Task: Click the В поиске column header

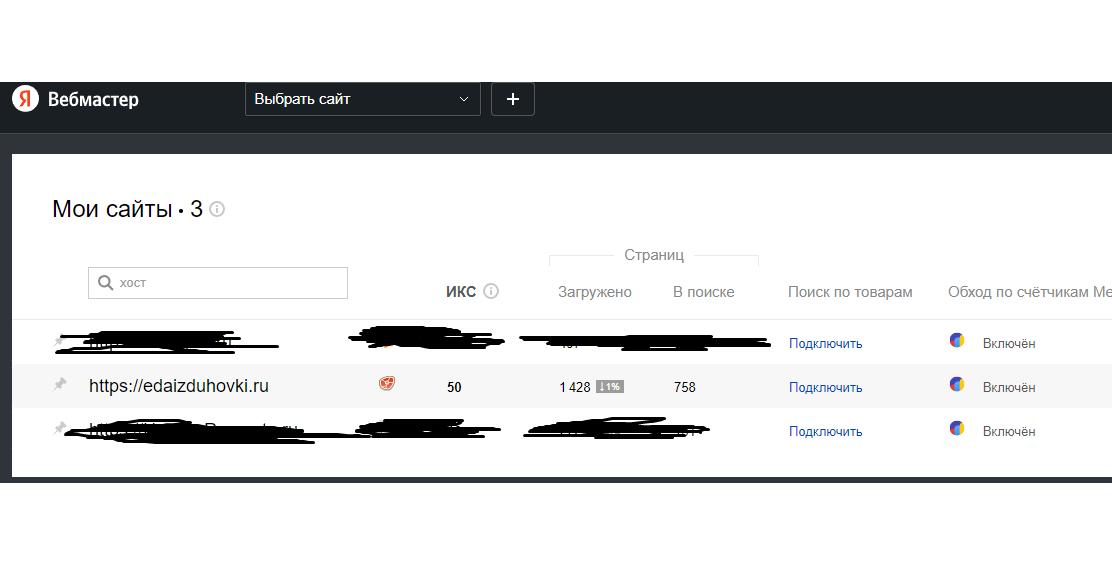Action: [704, 292]
